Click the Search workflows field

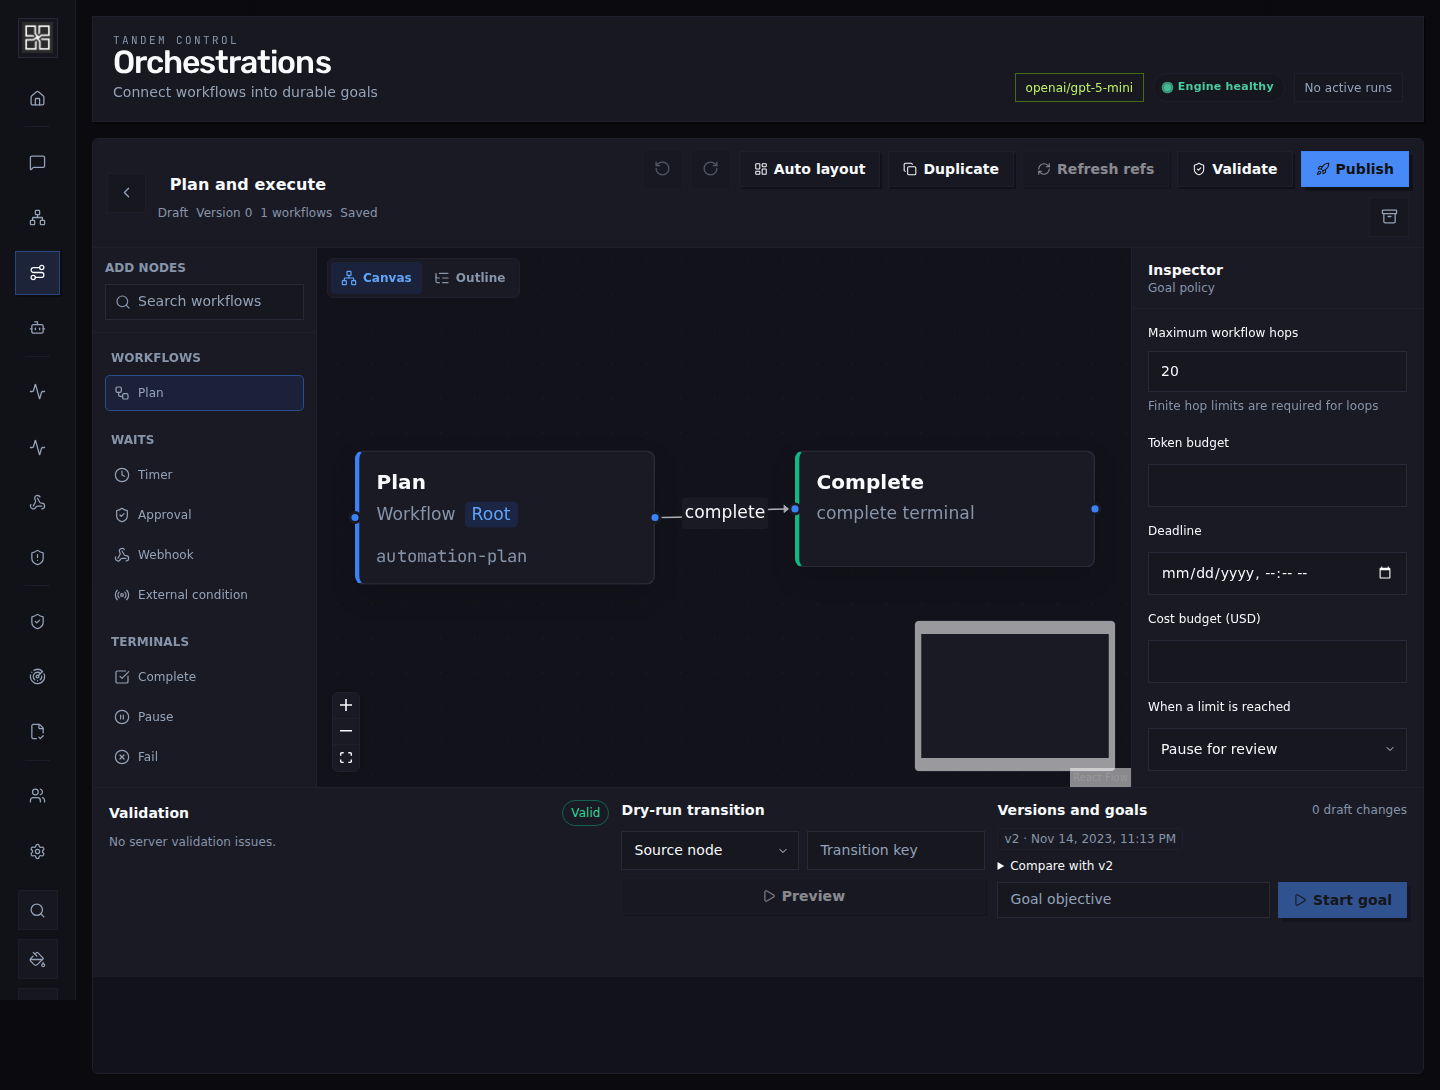tap(204, 301)
